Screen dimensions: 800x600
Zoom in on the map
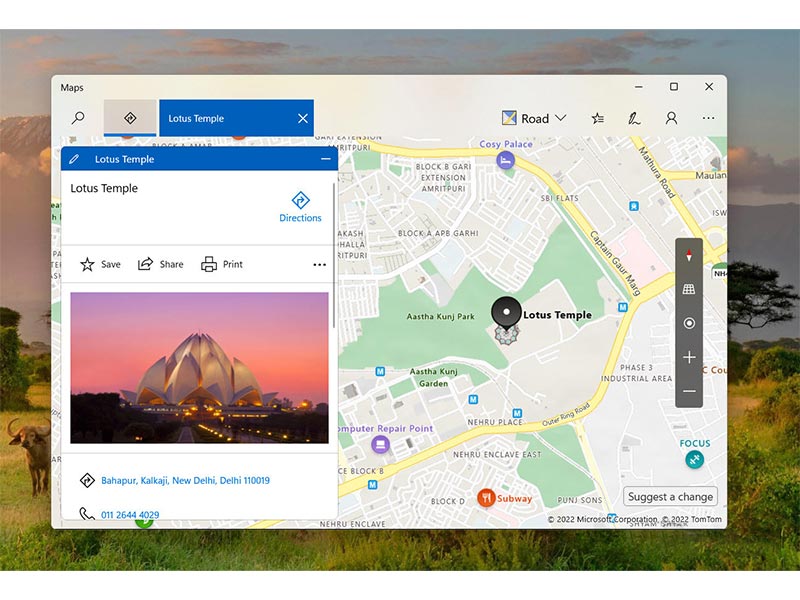coord(689,357)
